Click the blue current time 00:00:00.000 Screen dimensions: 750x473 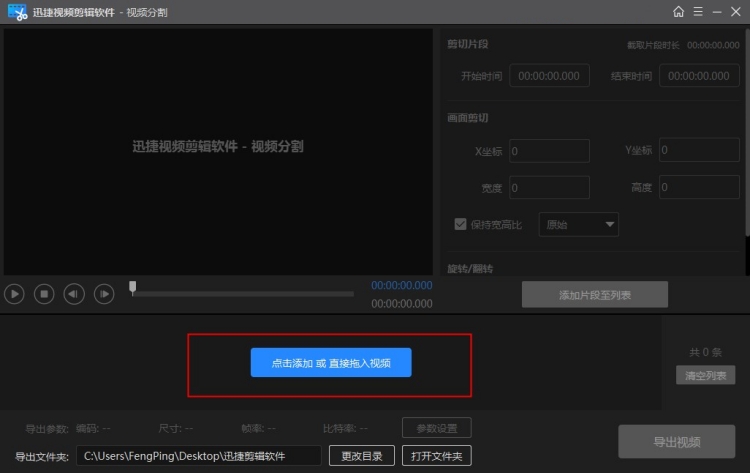pos(402,286)
